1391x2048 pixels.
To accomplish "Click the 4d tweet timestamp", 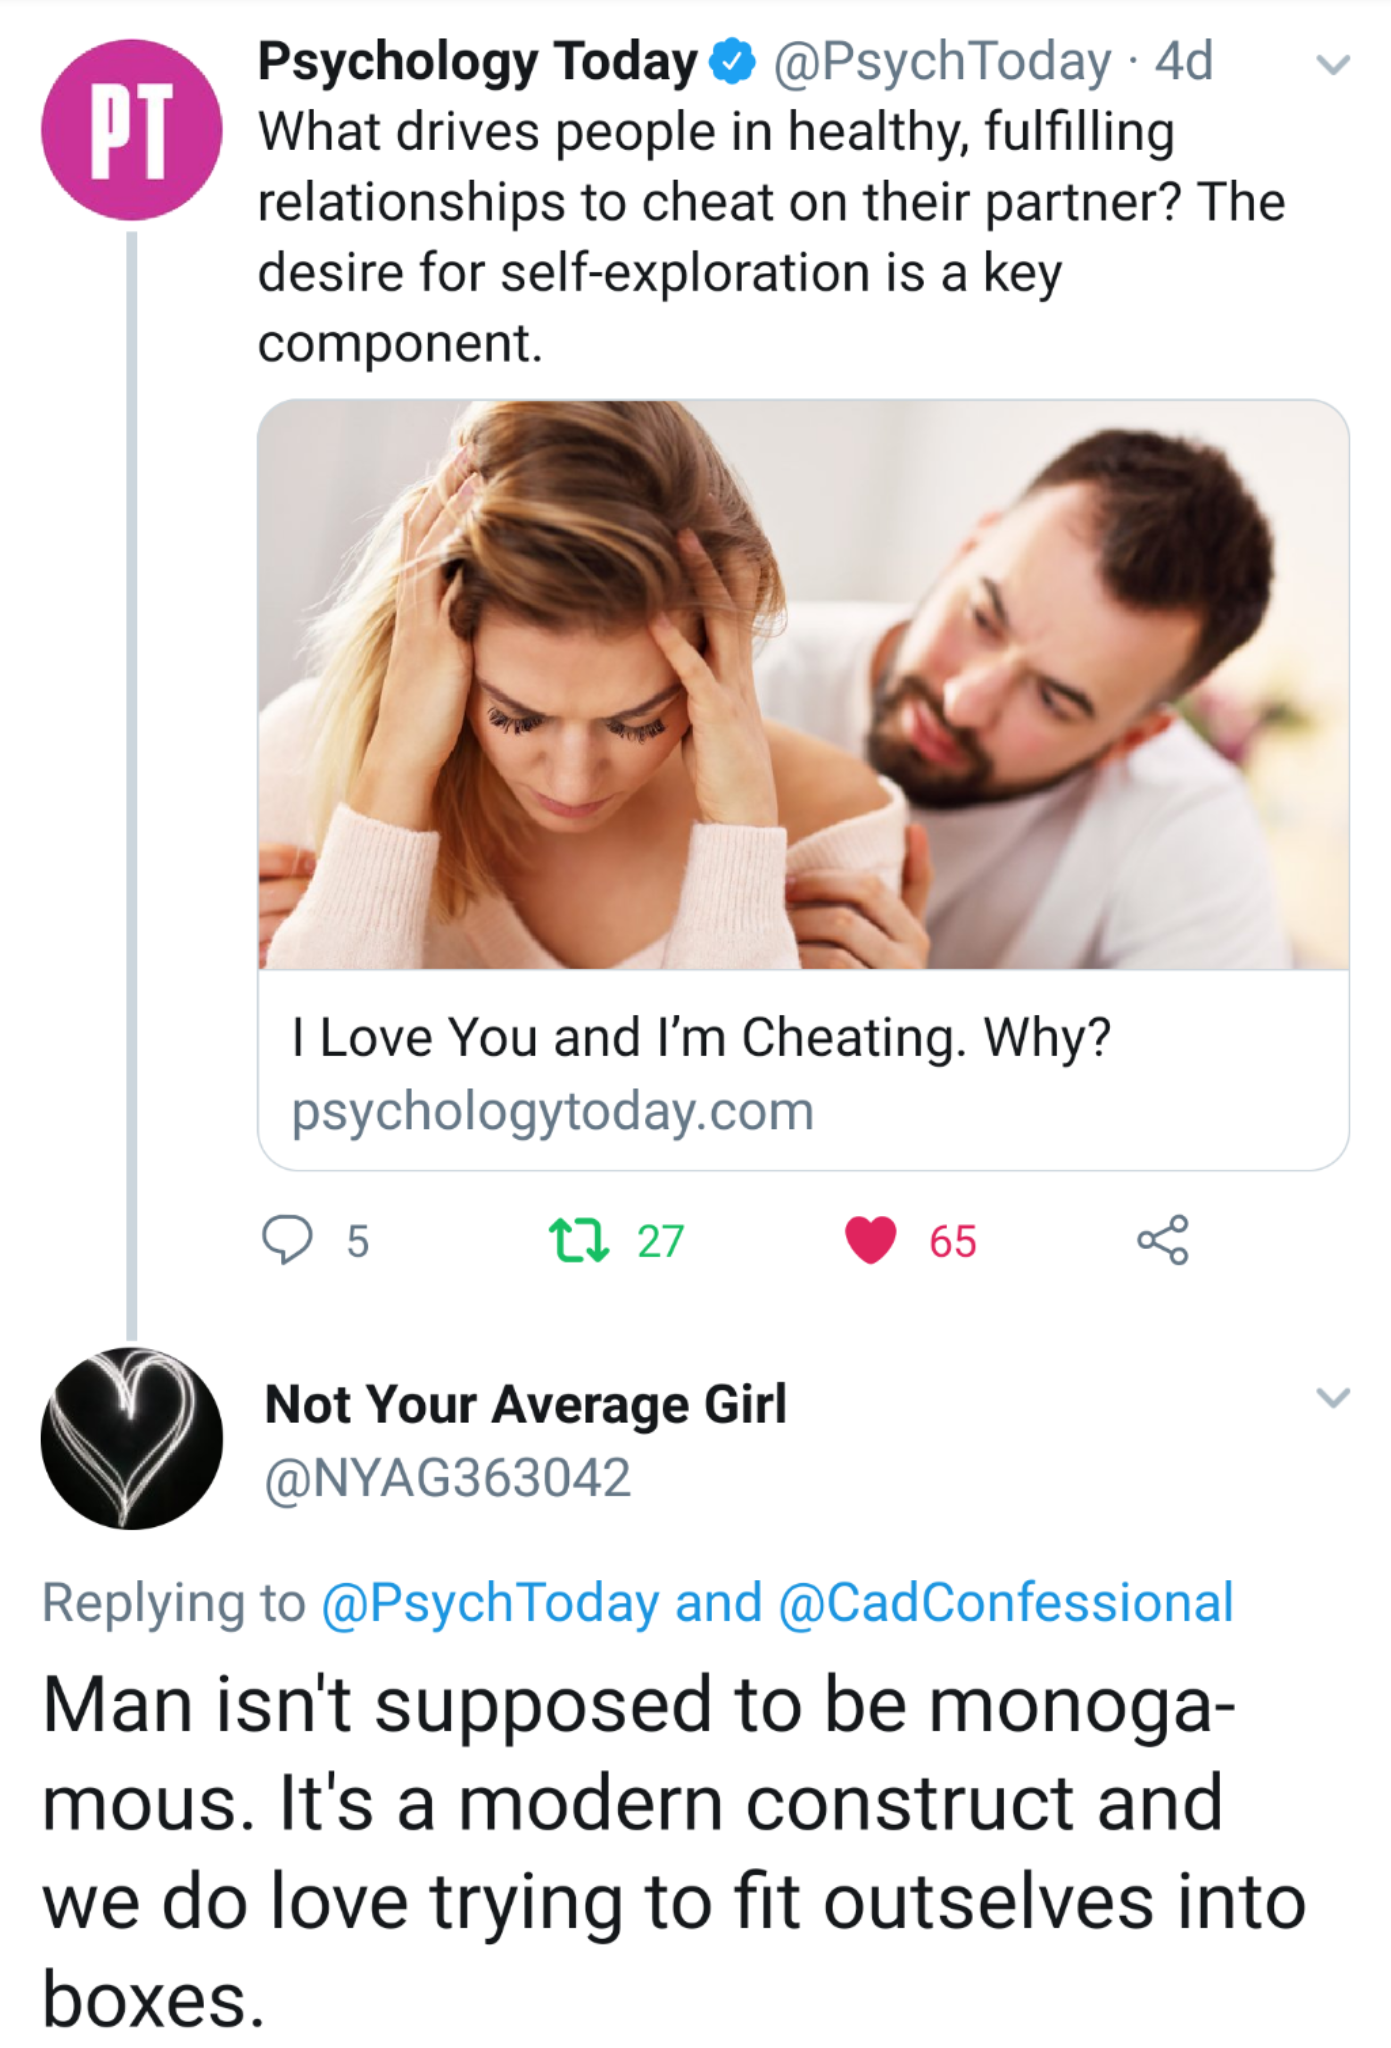I will coord(1184,62).
